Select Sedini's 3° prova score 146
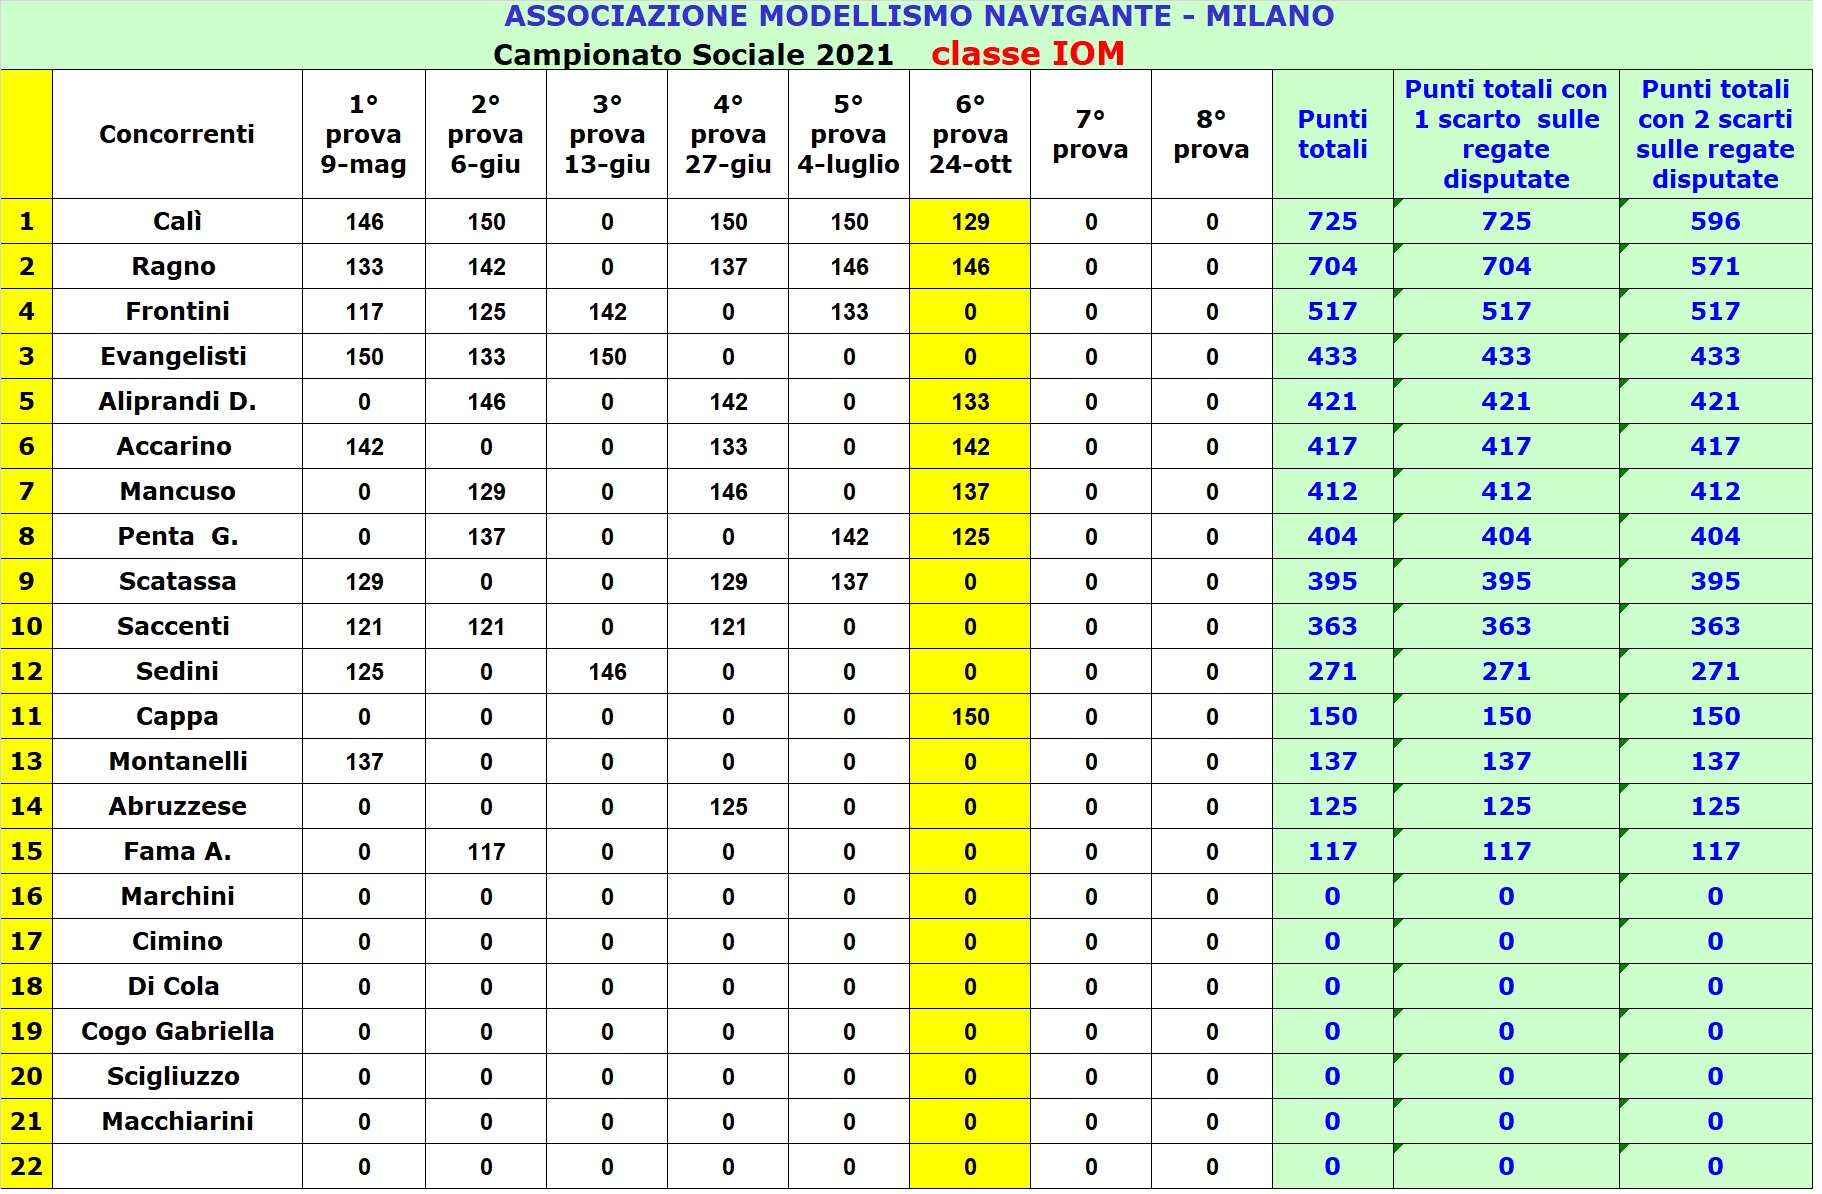1822x1194 pixels. coord(607,672)
